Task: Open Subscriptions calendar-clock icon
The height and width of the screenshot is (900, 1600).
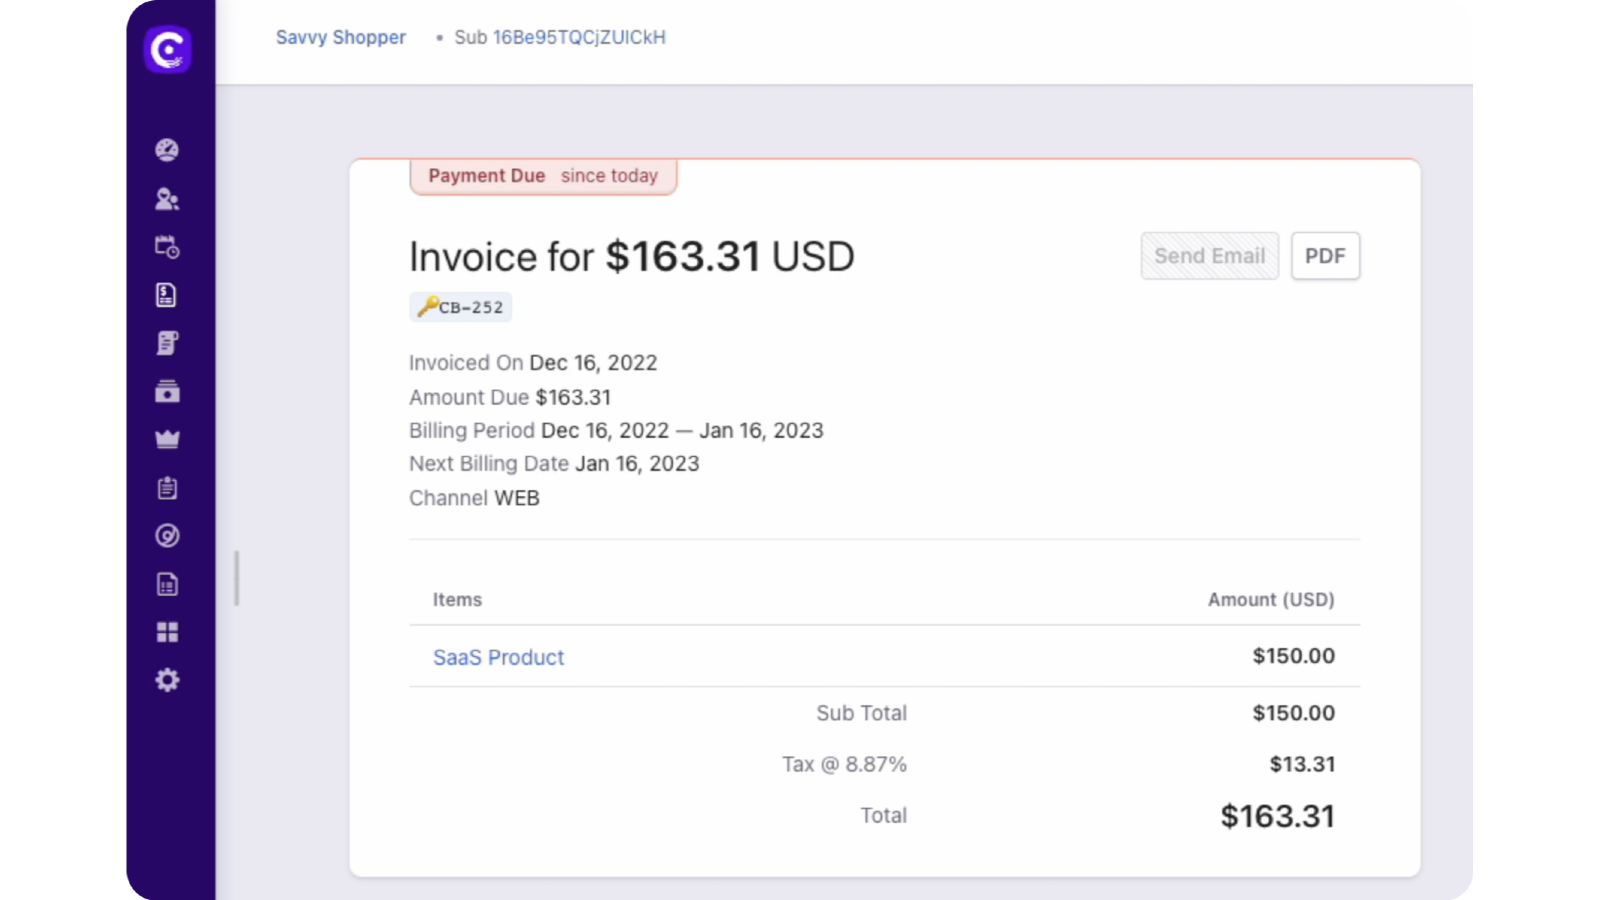Action: tap(167, 247)
